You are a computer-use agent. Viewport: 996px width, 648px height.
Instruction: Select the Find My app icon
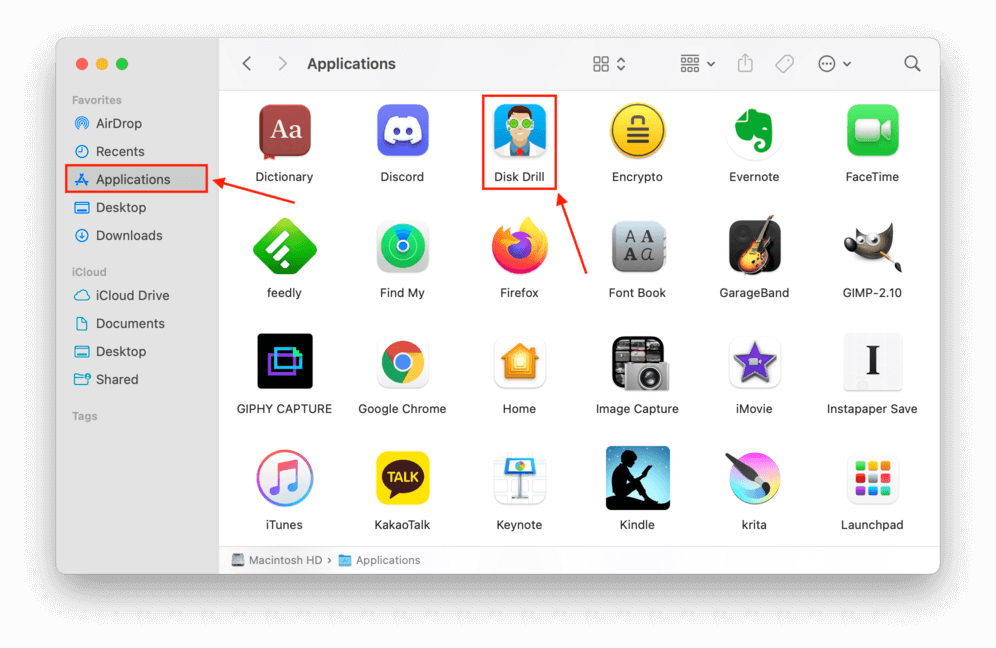point(402,246)
